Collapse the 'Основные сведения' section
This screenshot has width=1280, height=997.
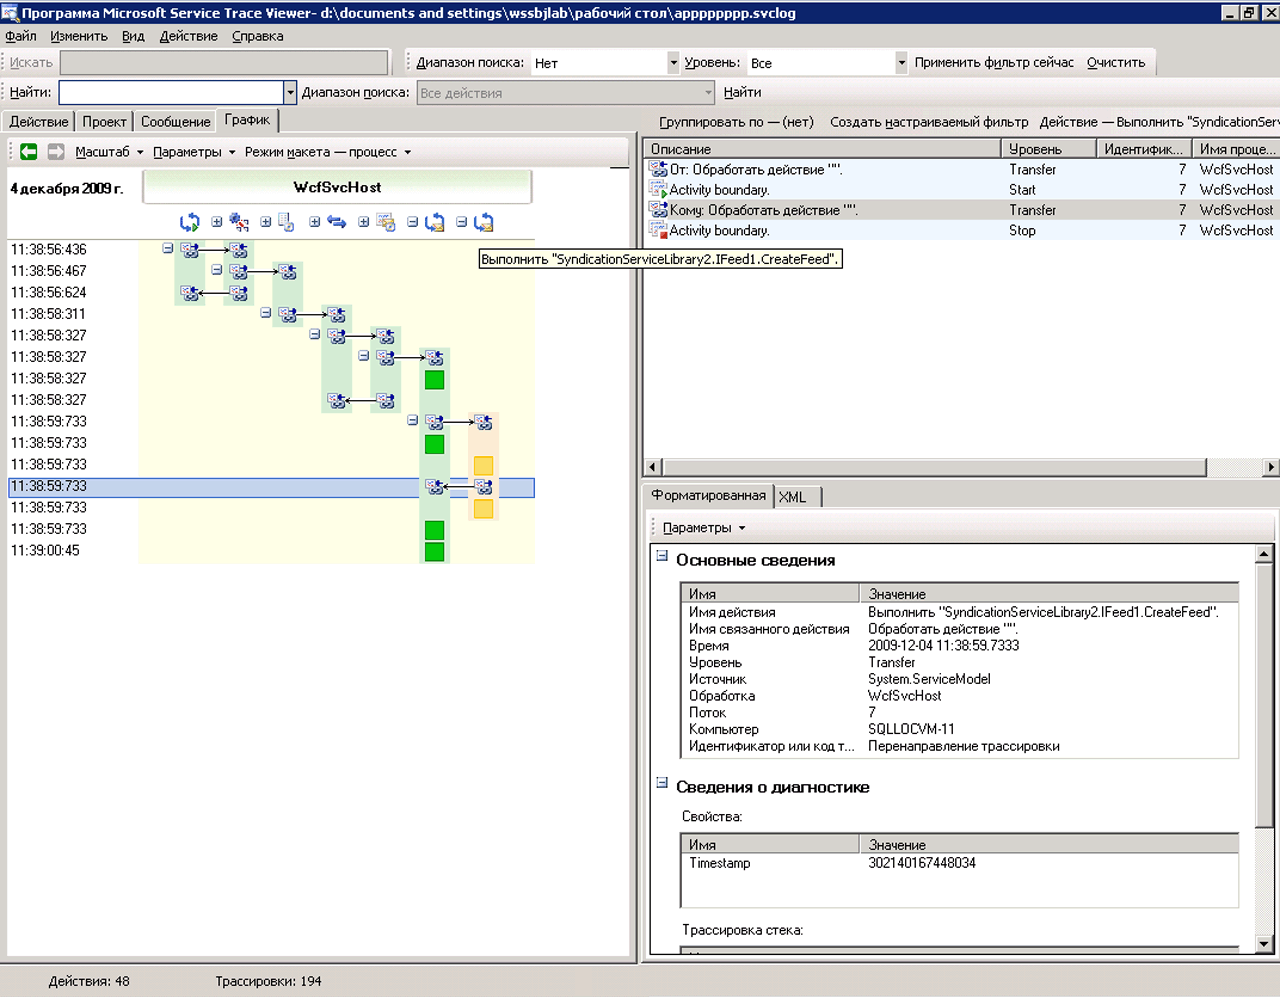[x=662, y=556]
